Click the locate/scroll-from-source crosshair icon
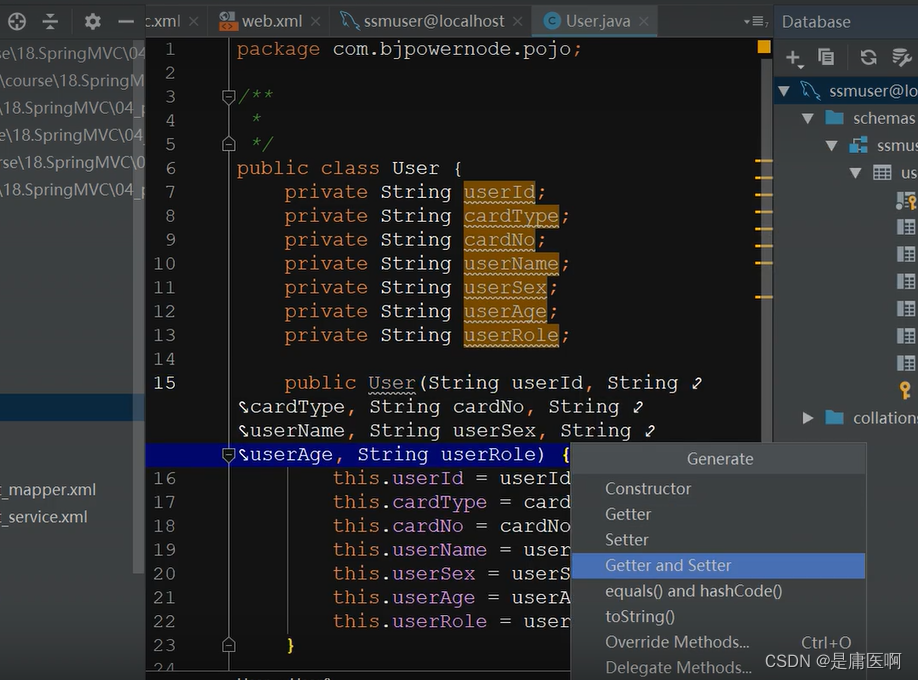The width and height of the screenshot is (918, 680). (x=17, y=22)
